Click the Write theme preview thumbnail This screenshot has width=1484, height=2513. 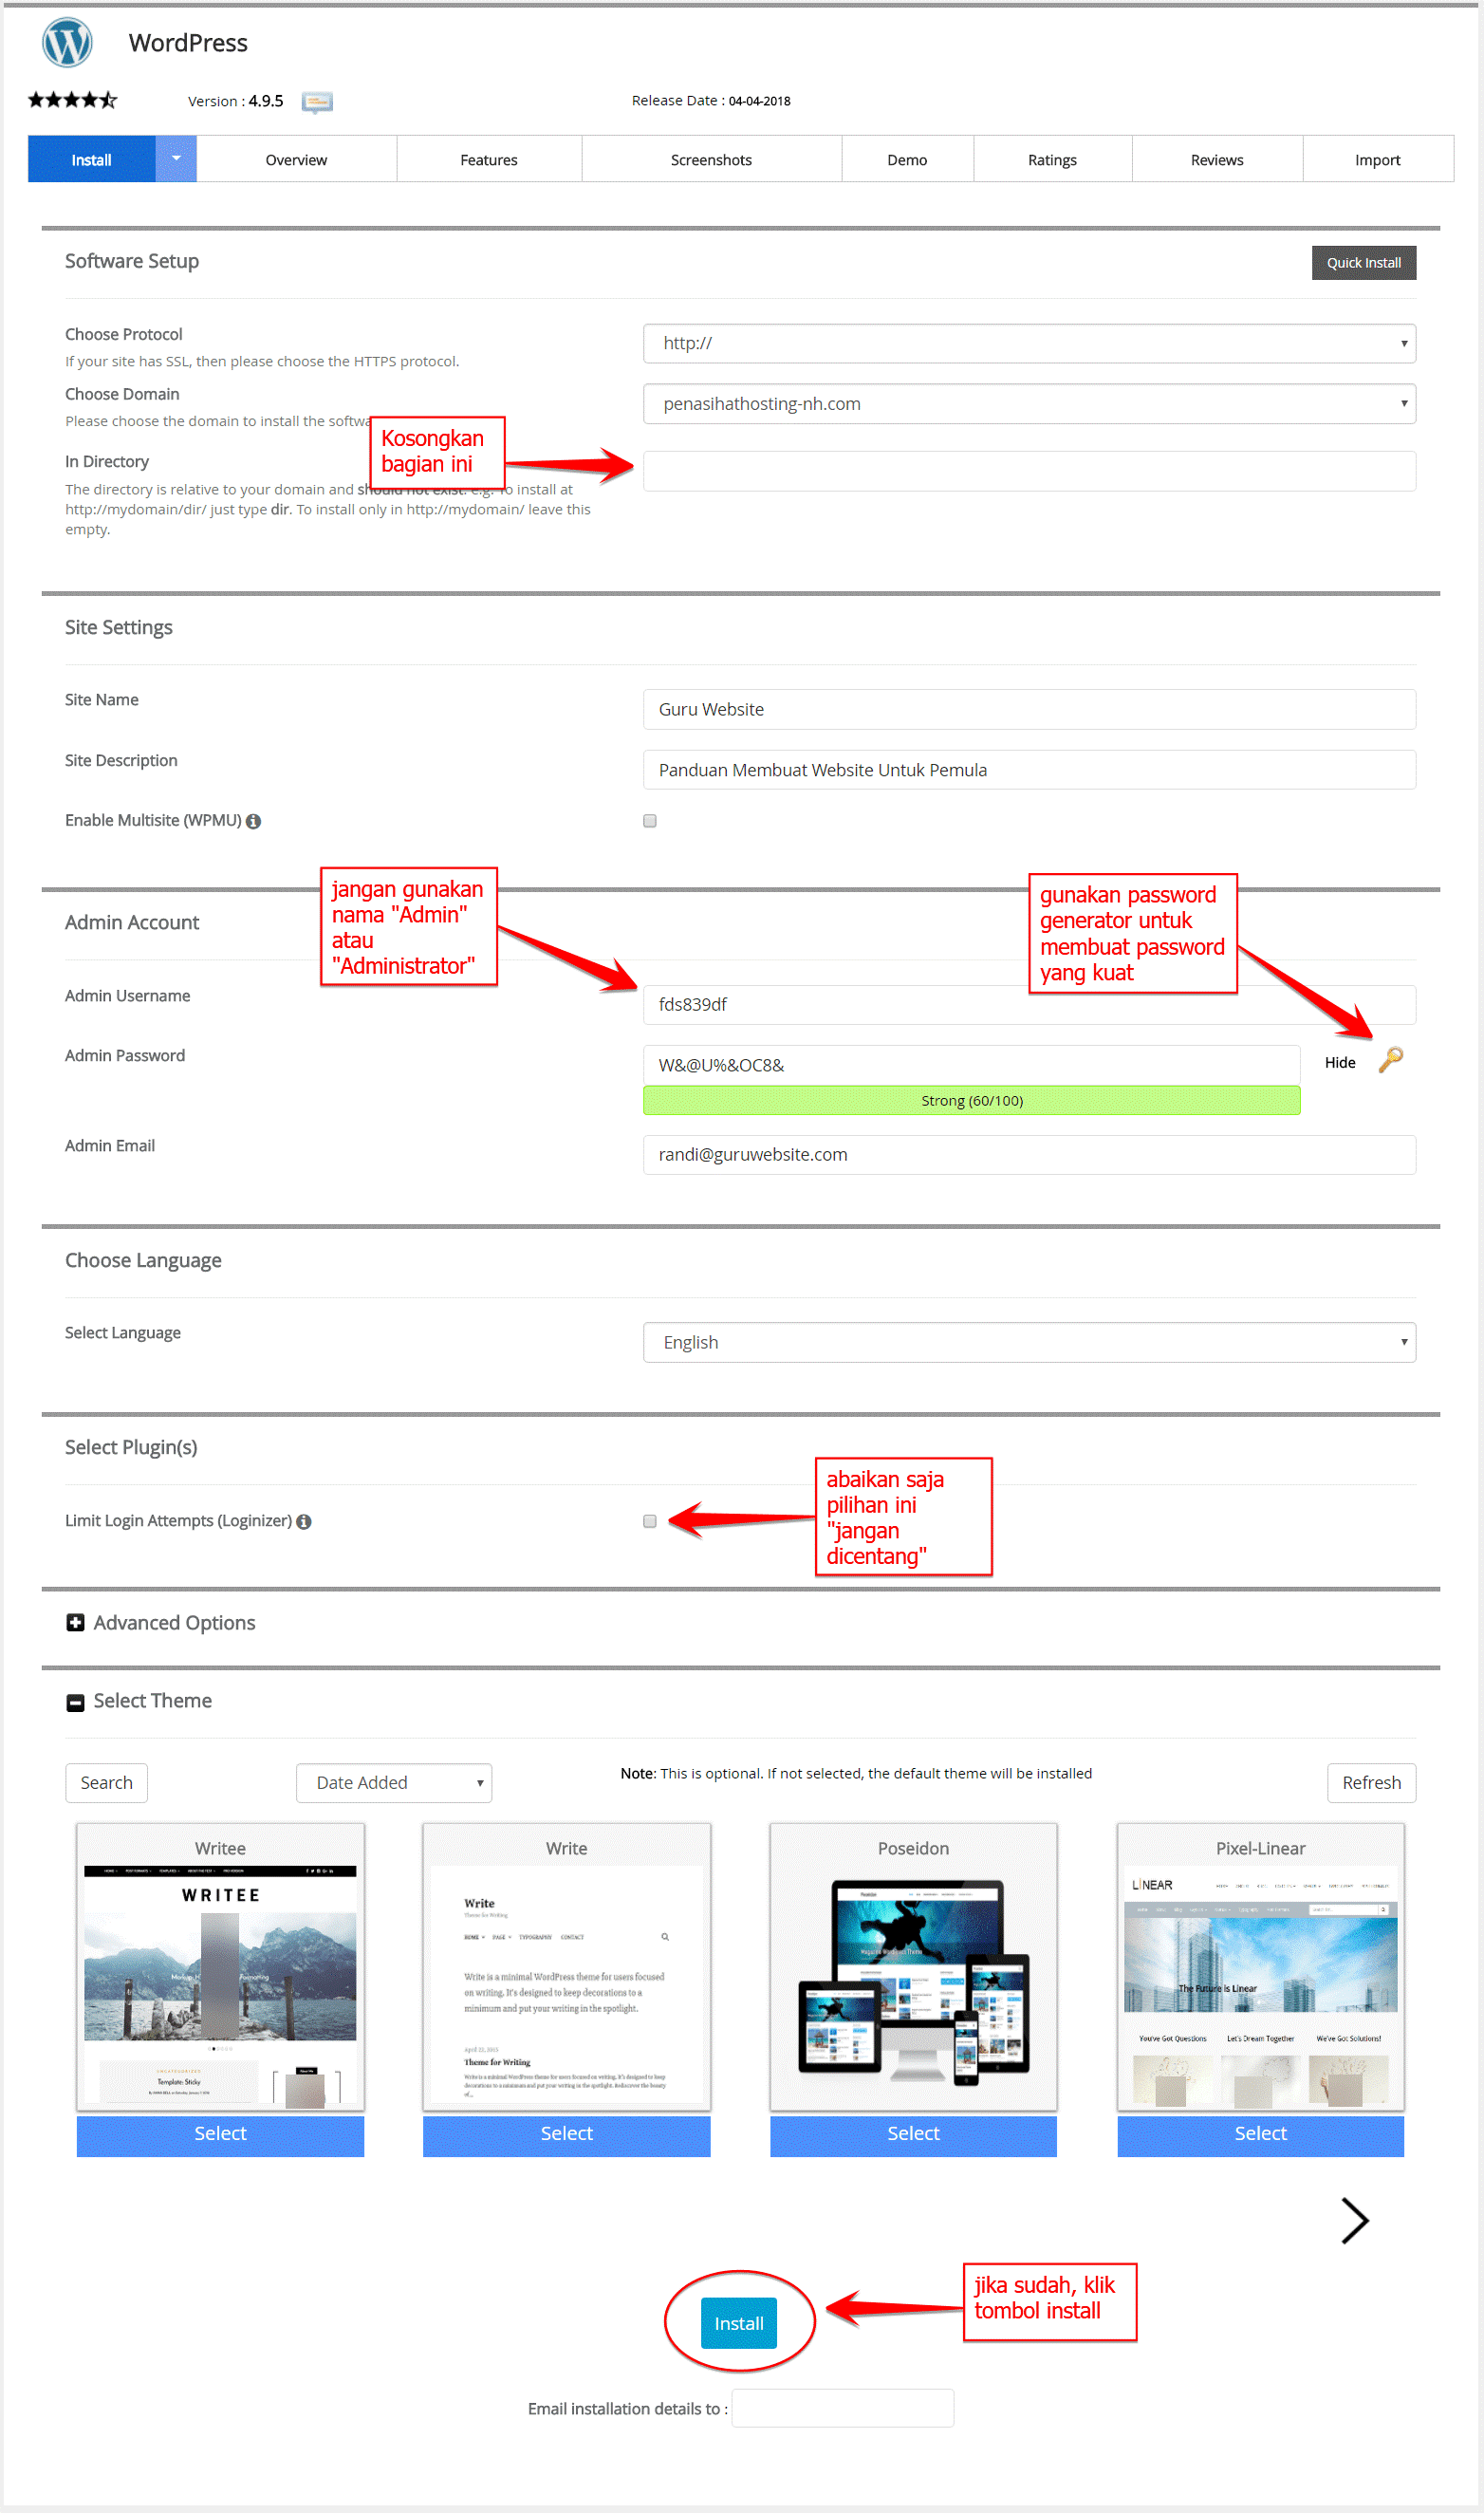pyautogui.click(x=566, y=1985)
